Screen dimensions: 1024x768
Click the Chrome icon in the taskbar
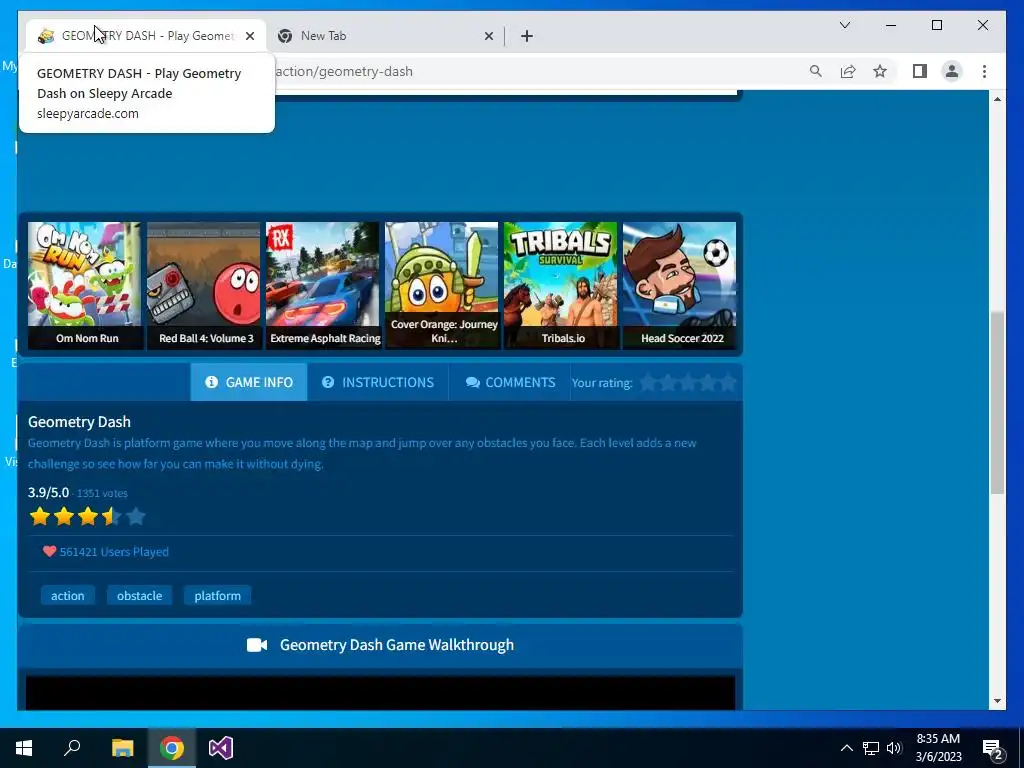pyautogui.click(x=172, y=748)
